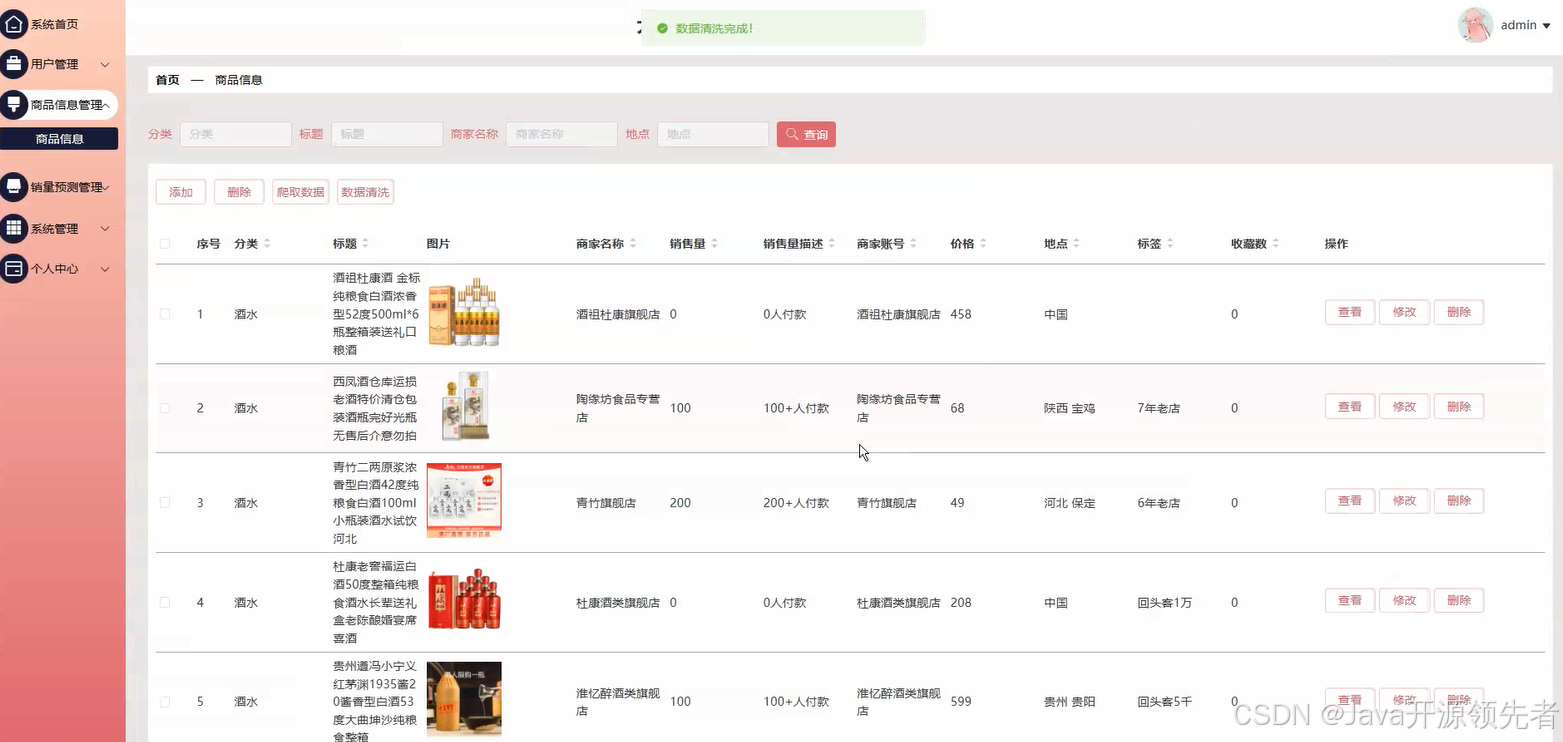Click the 首页 breadcrumb link
This screenshot has width=1563, height=742.
(167, 80)
